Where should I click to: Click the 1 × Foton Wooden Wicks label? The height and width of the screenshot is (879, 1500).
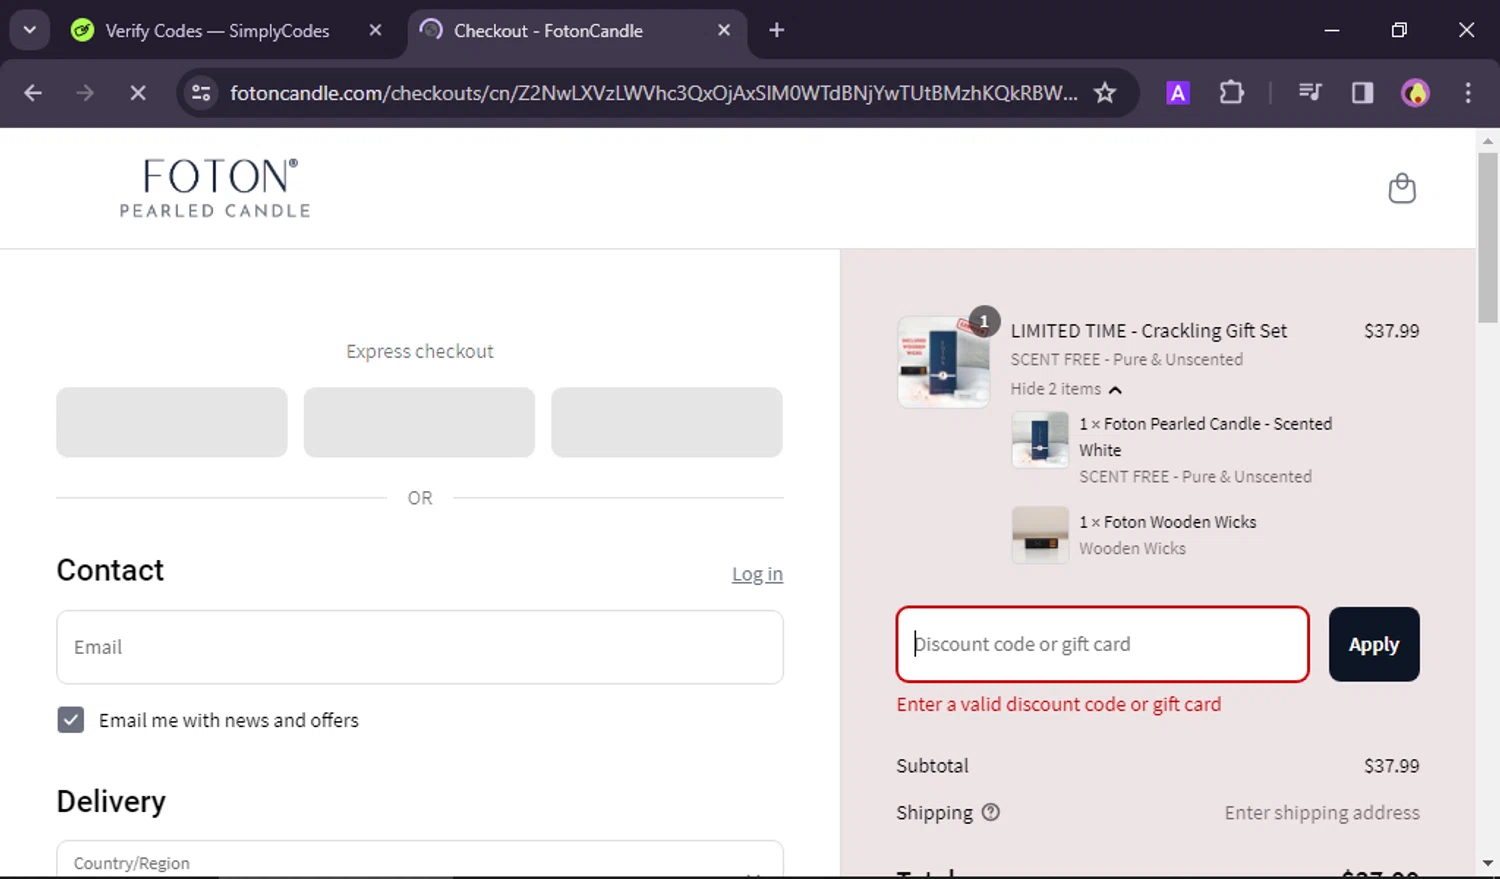(x=1168, y=522)
